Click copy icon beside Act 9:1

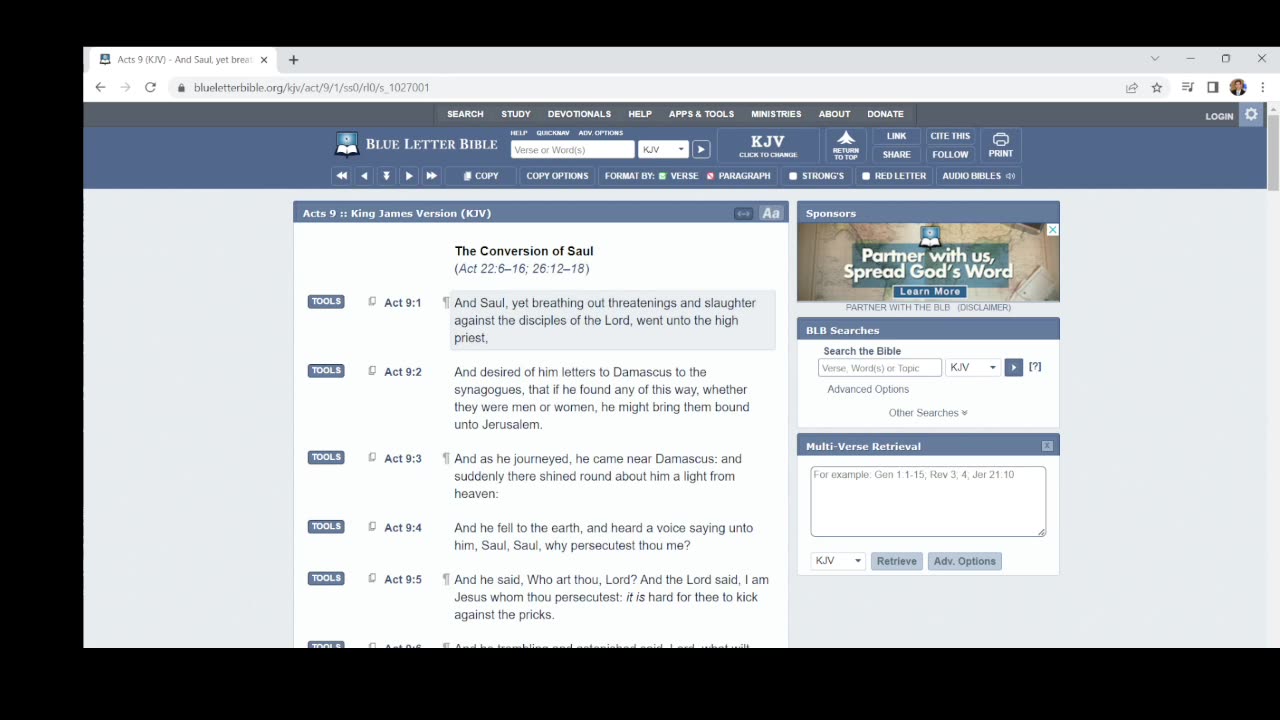point(372,302)
